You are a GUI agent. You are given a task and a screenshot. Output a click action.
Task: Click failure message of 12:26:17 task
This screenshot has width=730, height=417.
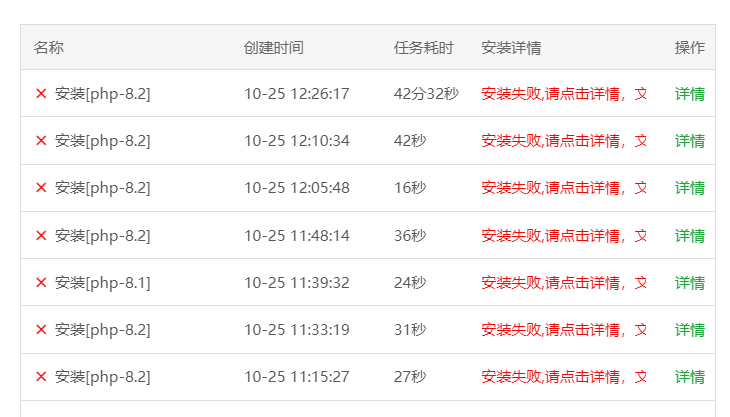pos(564,94)
